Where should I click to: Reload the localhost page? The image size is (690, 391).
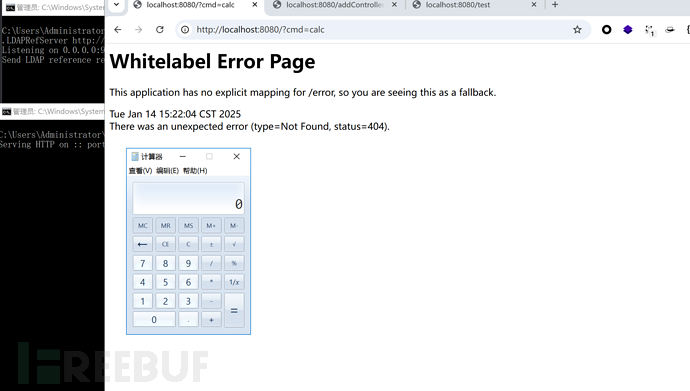[160, 29]
